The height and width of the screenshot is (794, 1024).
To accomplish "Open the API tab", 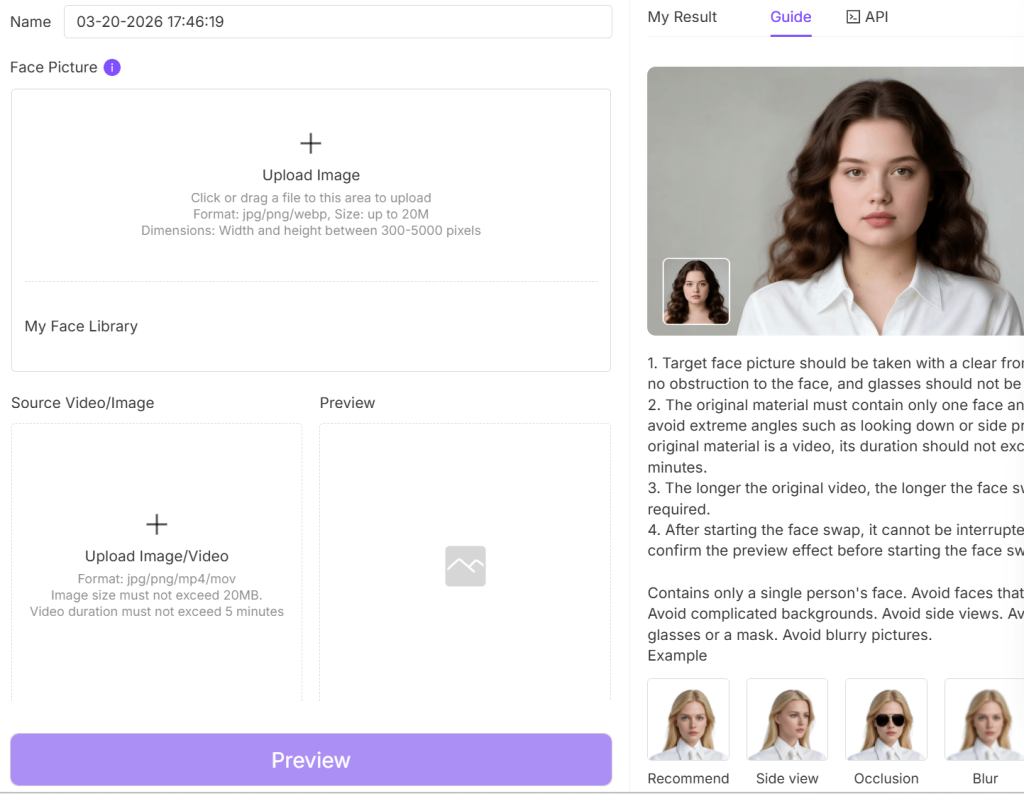I will 867,17.
